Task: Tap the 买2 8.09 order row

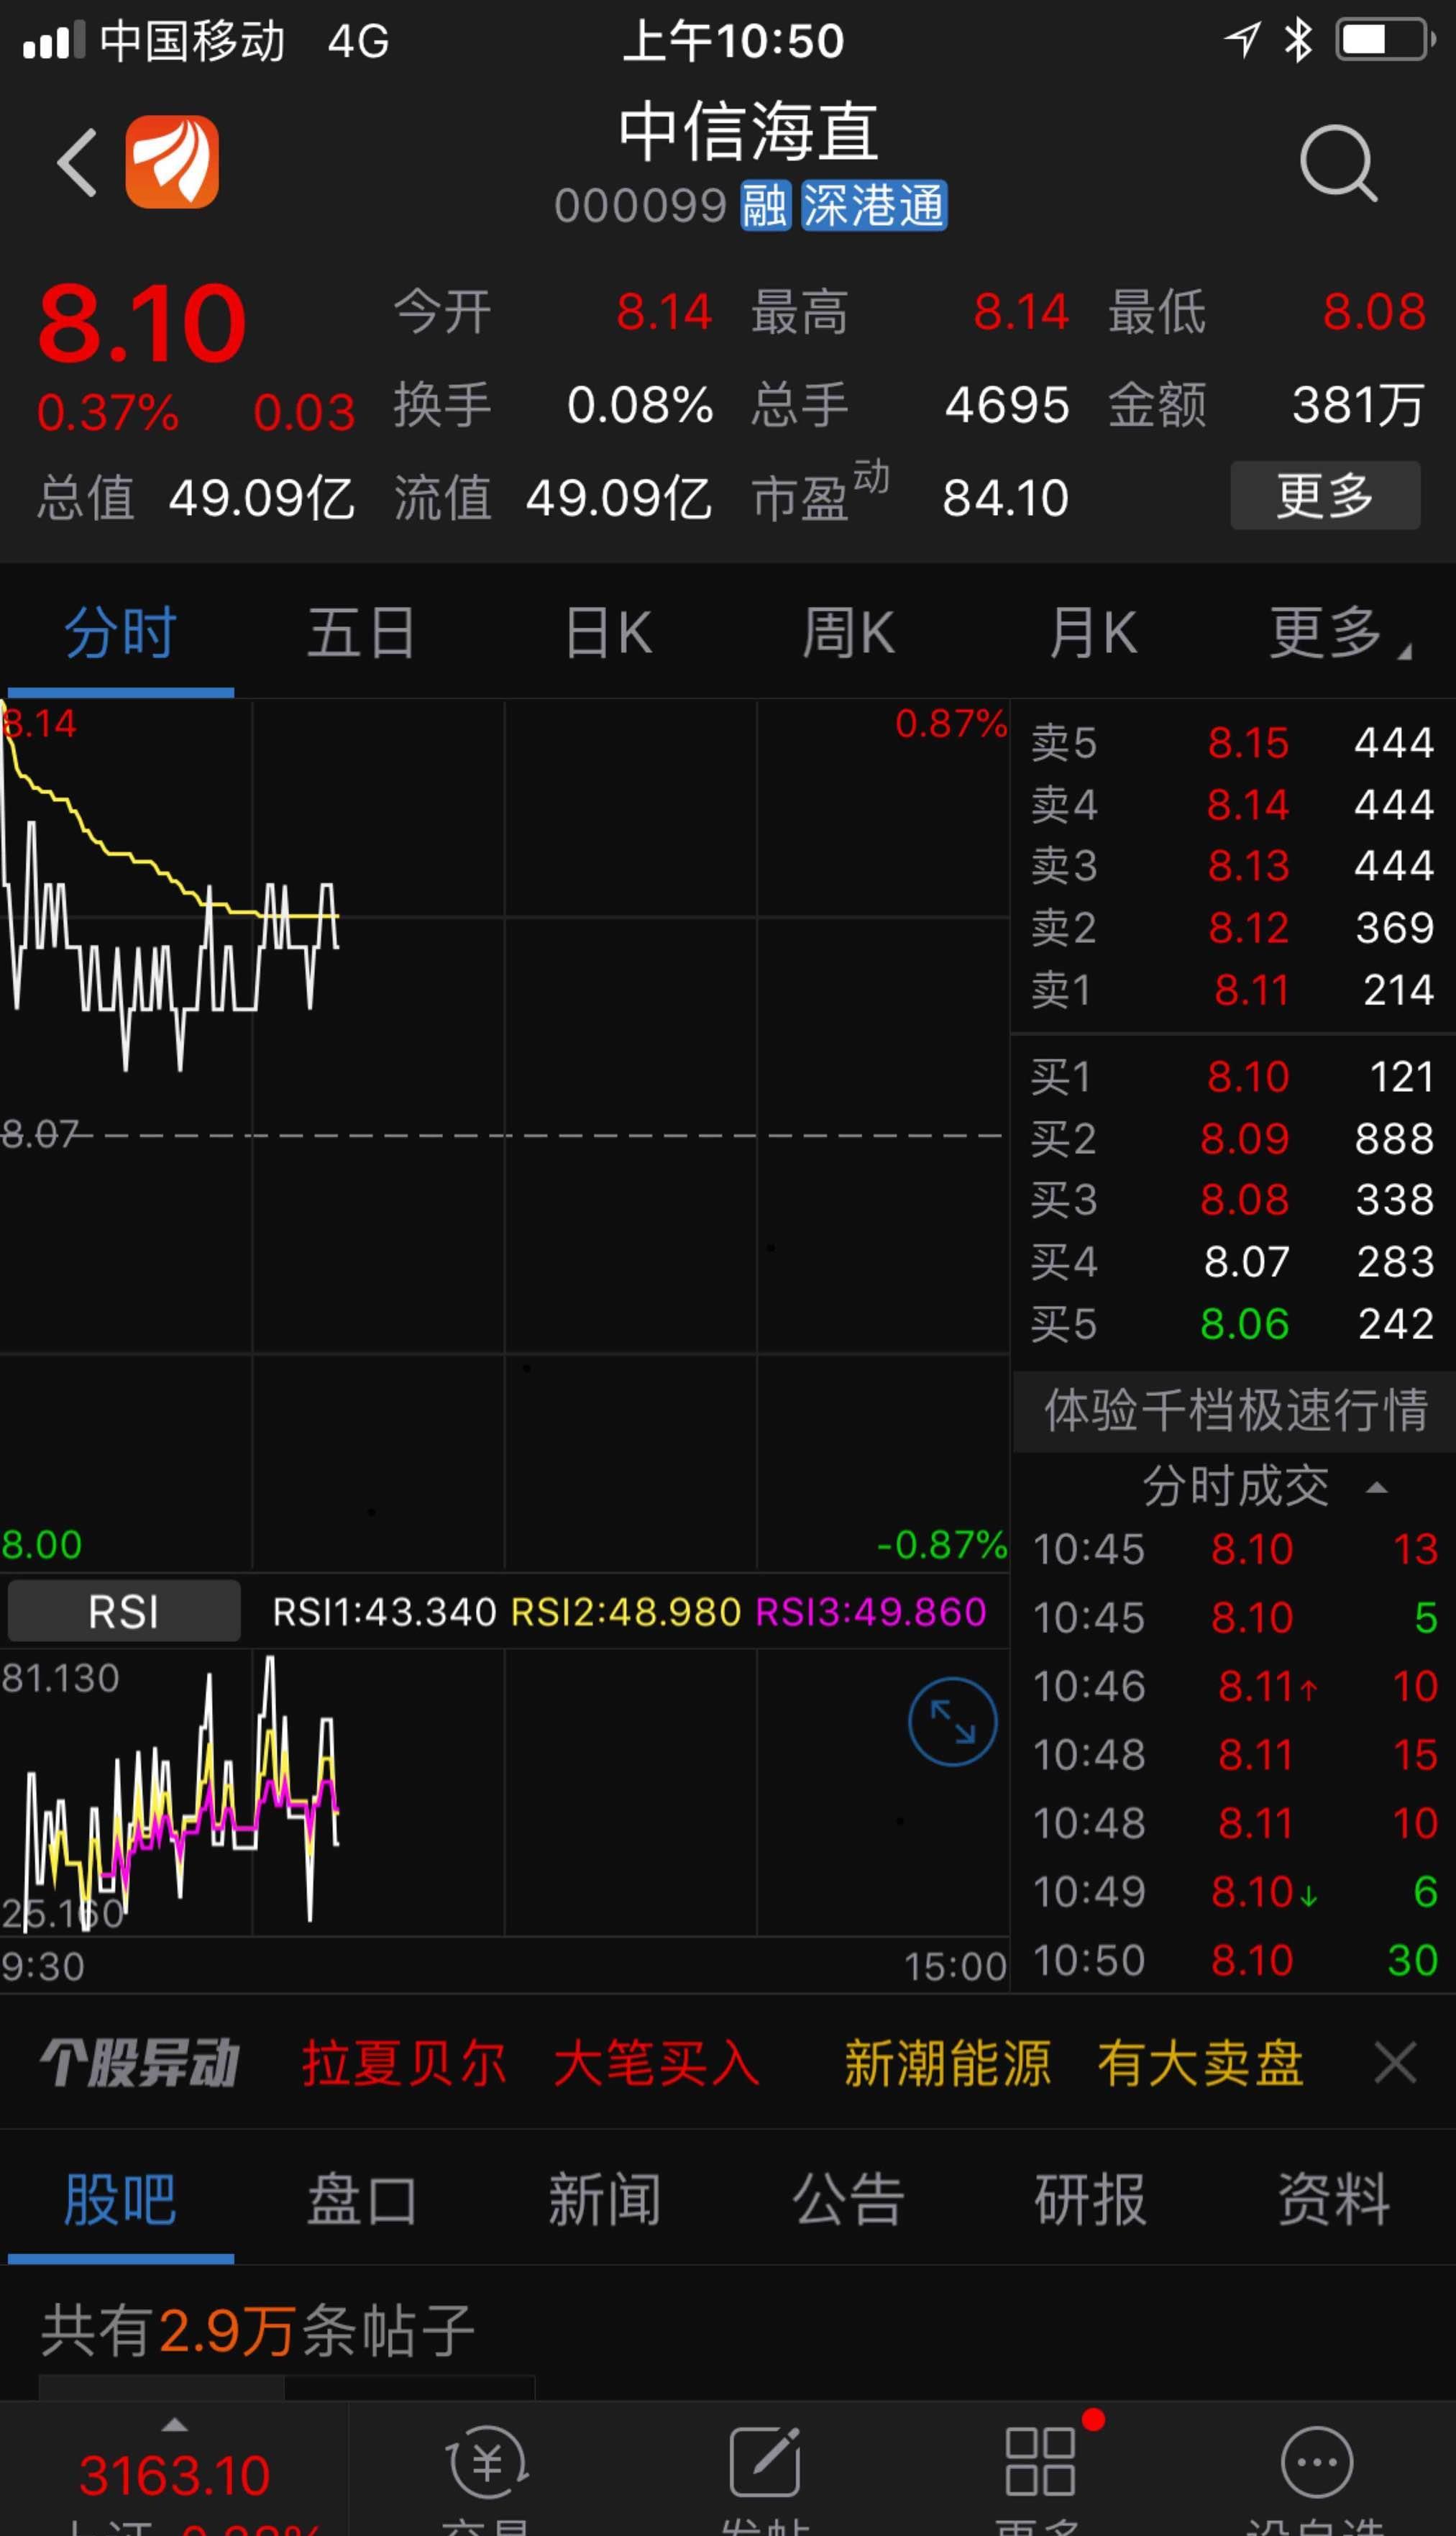Action: click(x=1232, y=1138)
